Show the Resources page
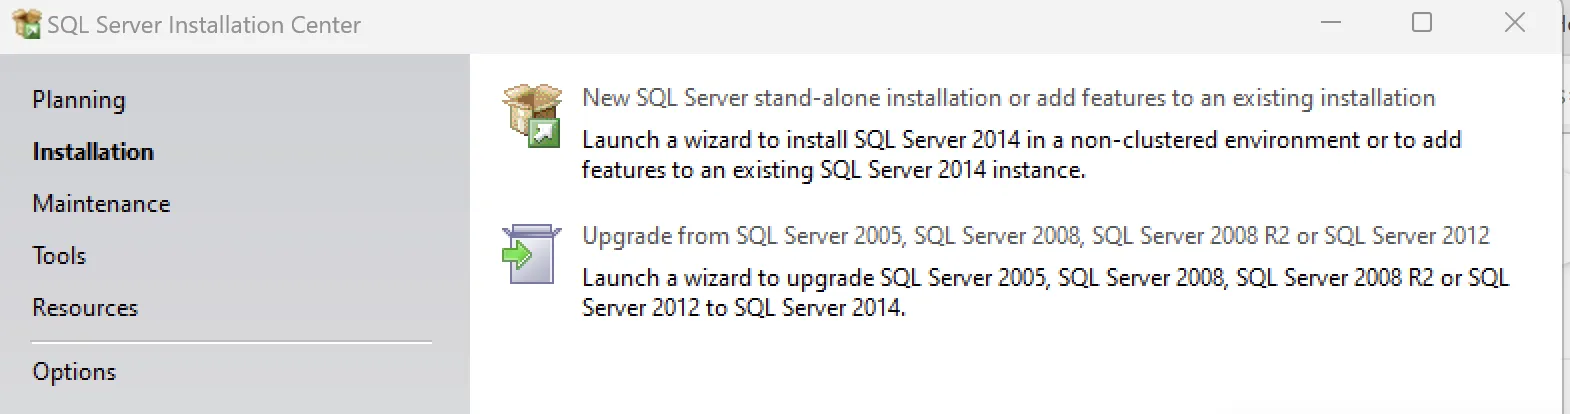 [85, 308]
